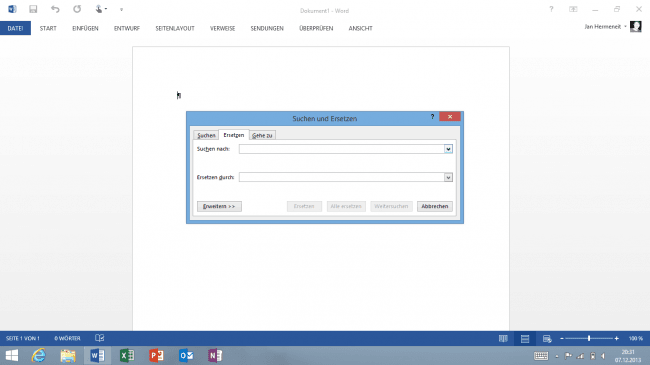Switch to the EINFÜGEN ribbon tab

point(85,28)
